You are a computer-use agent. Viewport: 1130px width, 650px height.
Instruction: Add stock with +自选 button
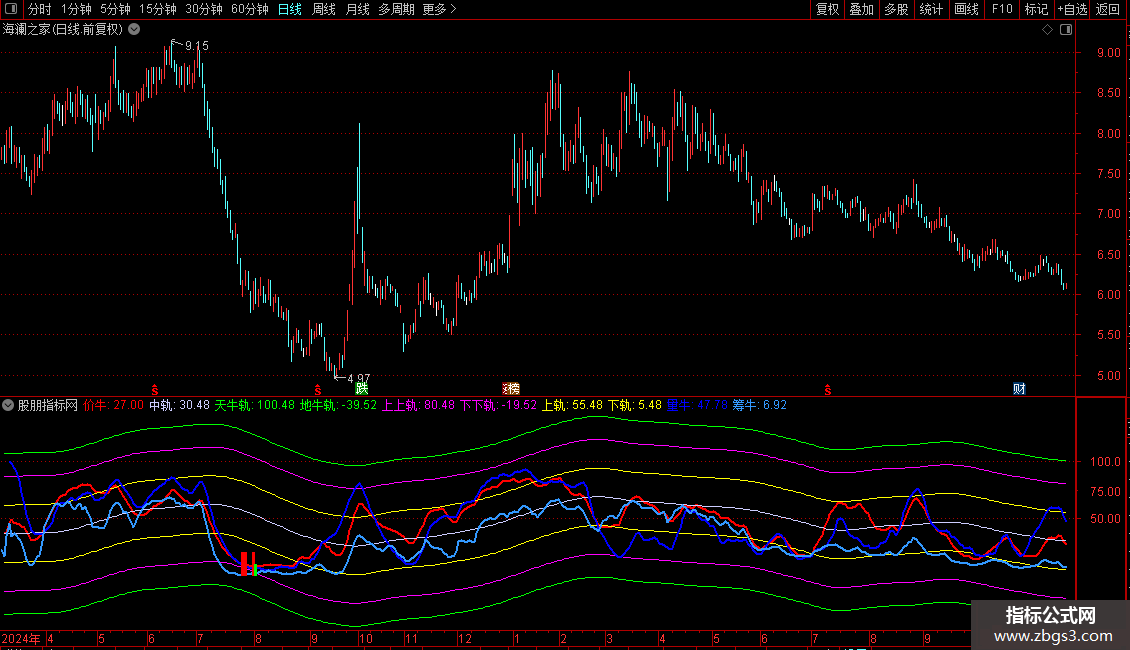click(1072, 9)
